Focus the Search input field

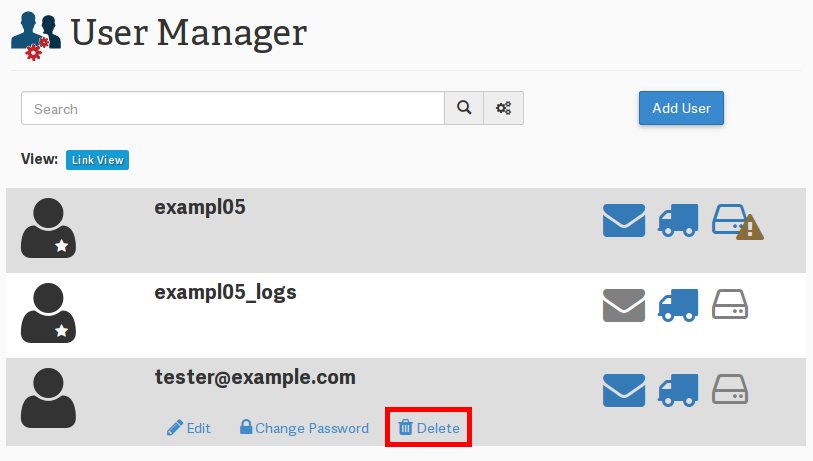click(232, 109)
